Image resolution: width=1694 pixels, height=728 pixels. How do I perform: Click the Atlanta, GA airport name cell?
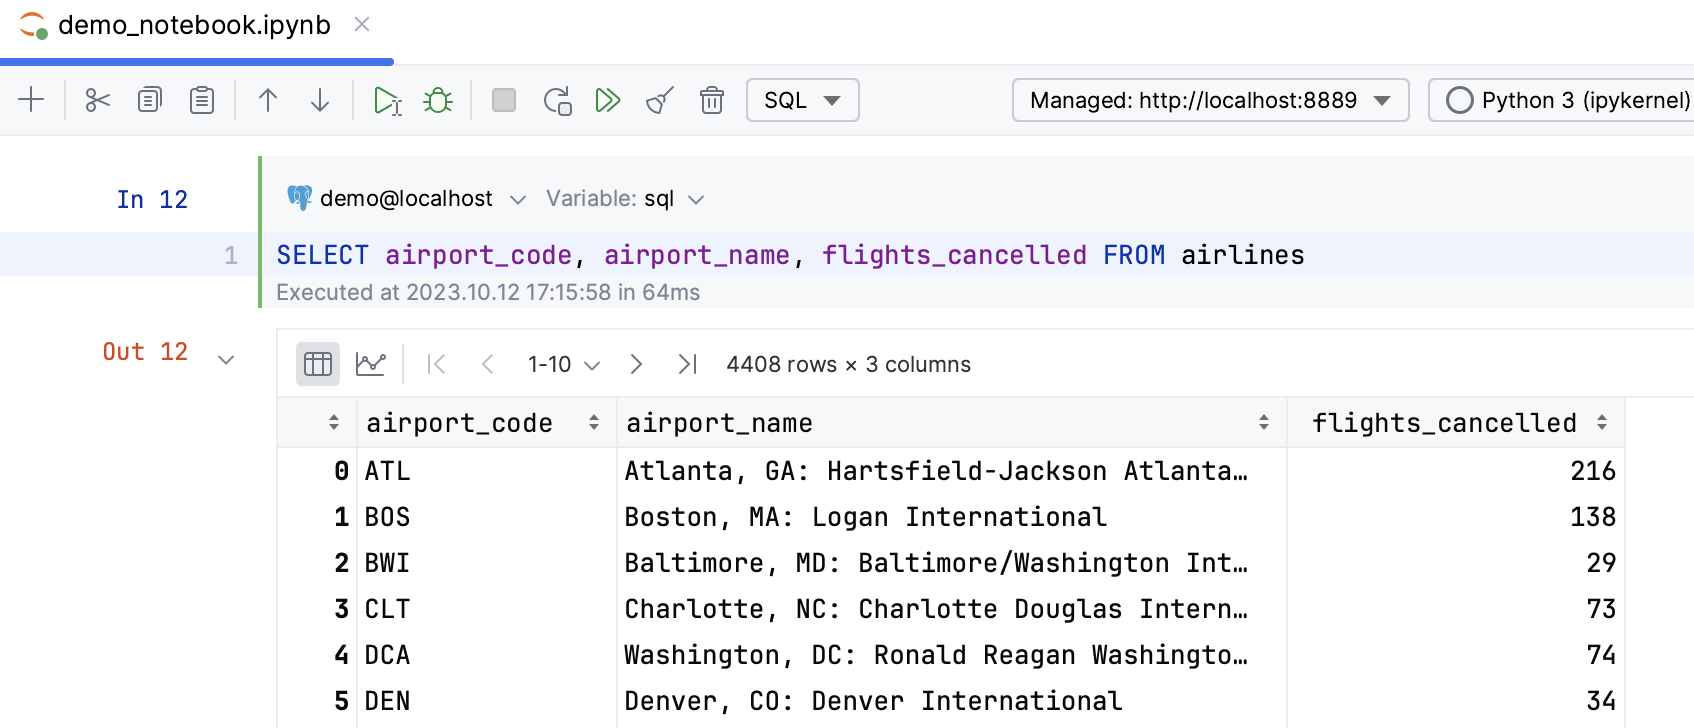[951, 471]
